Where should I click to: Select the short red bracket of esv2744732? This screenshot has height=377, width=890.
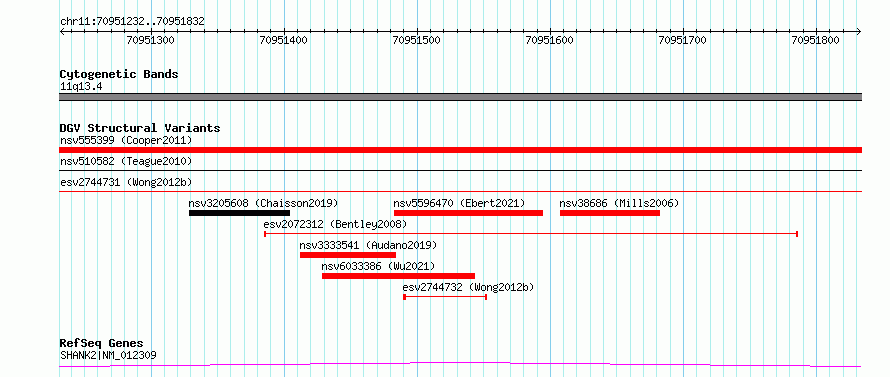pyautogui.click(x=445, y=297)
